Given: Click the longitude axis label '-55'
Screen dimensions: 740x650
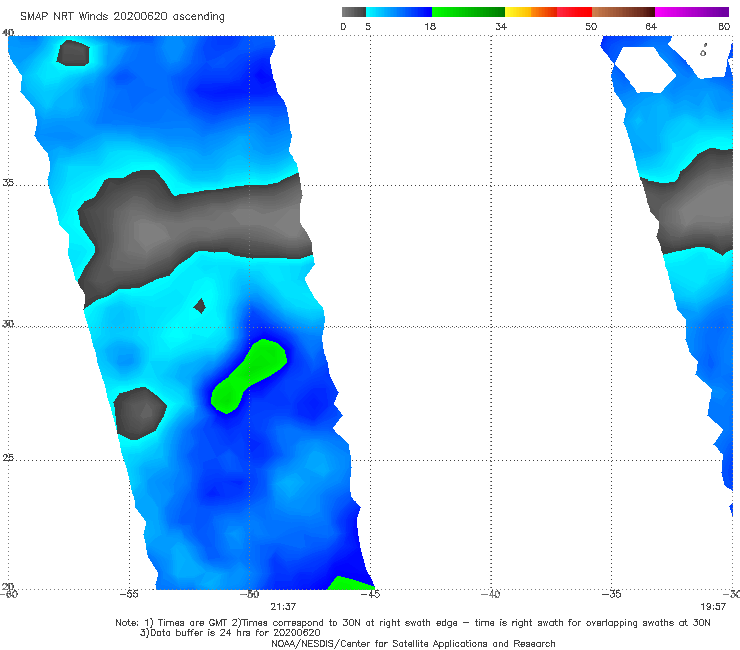Looking at the screenshot, I should (129, 594).
